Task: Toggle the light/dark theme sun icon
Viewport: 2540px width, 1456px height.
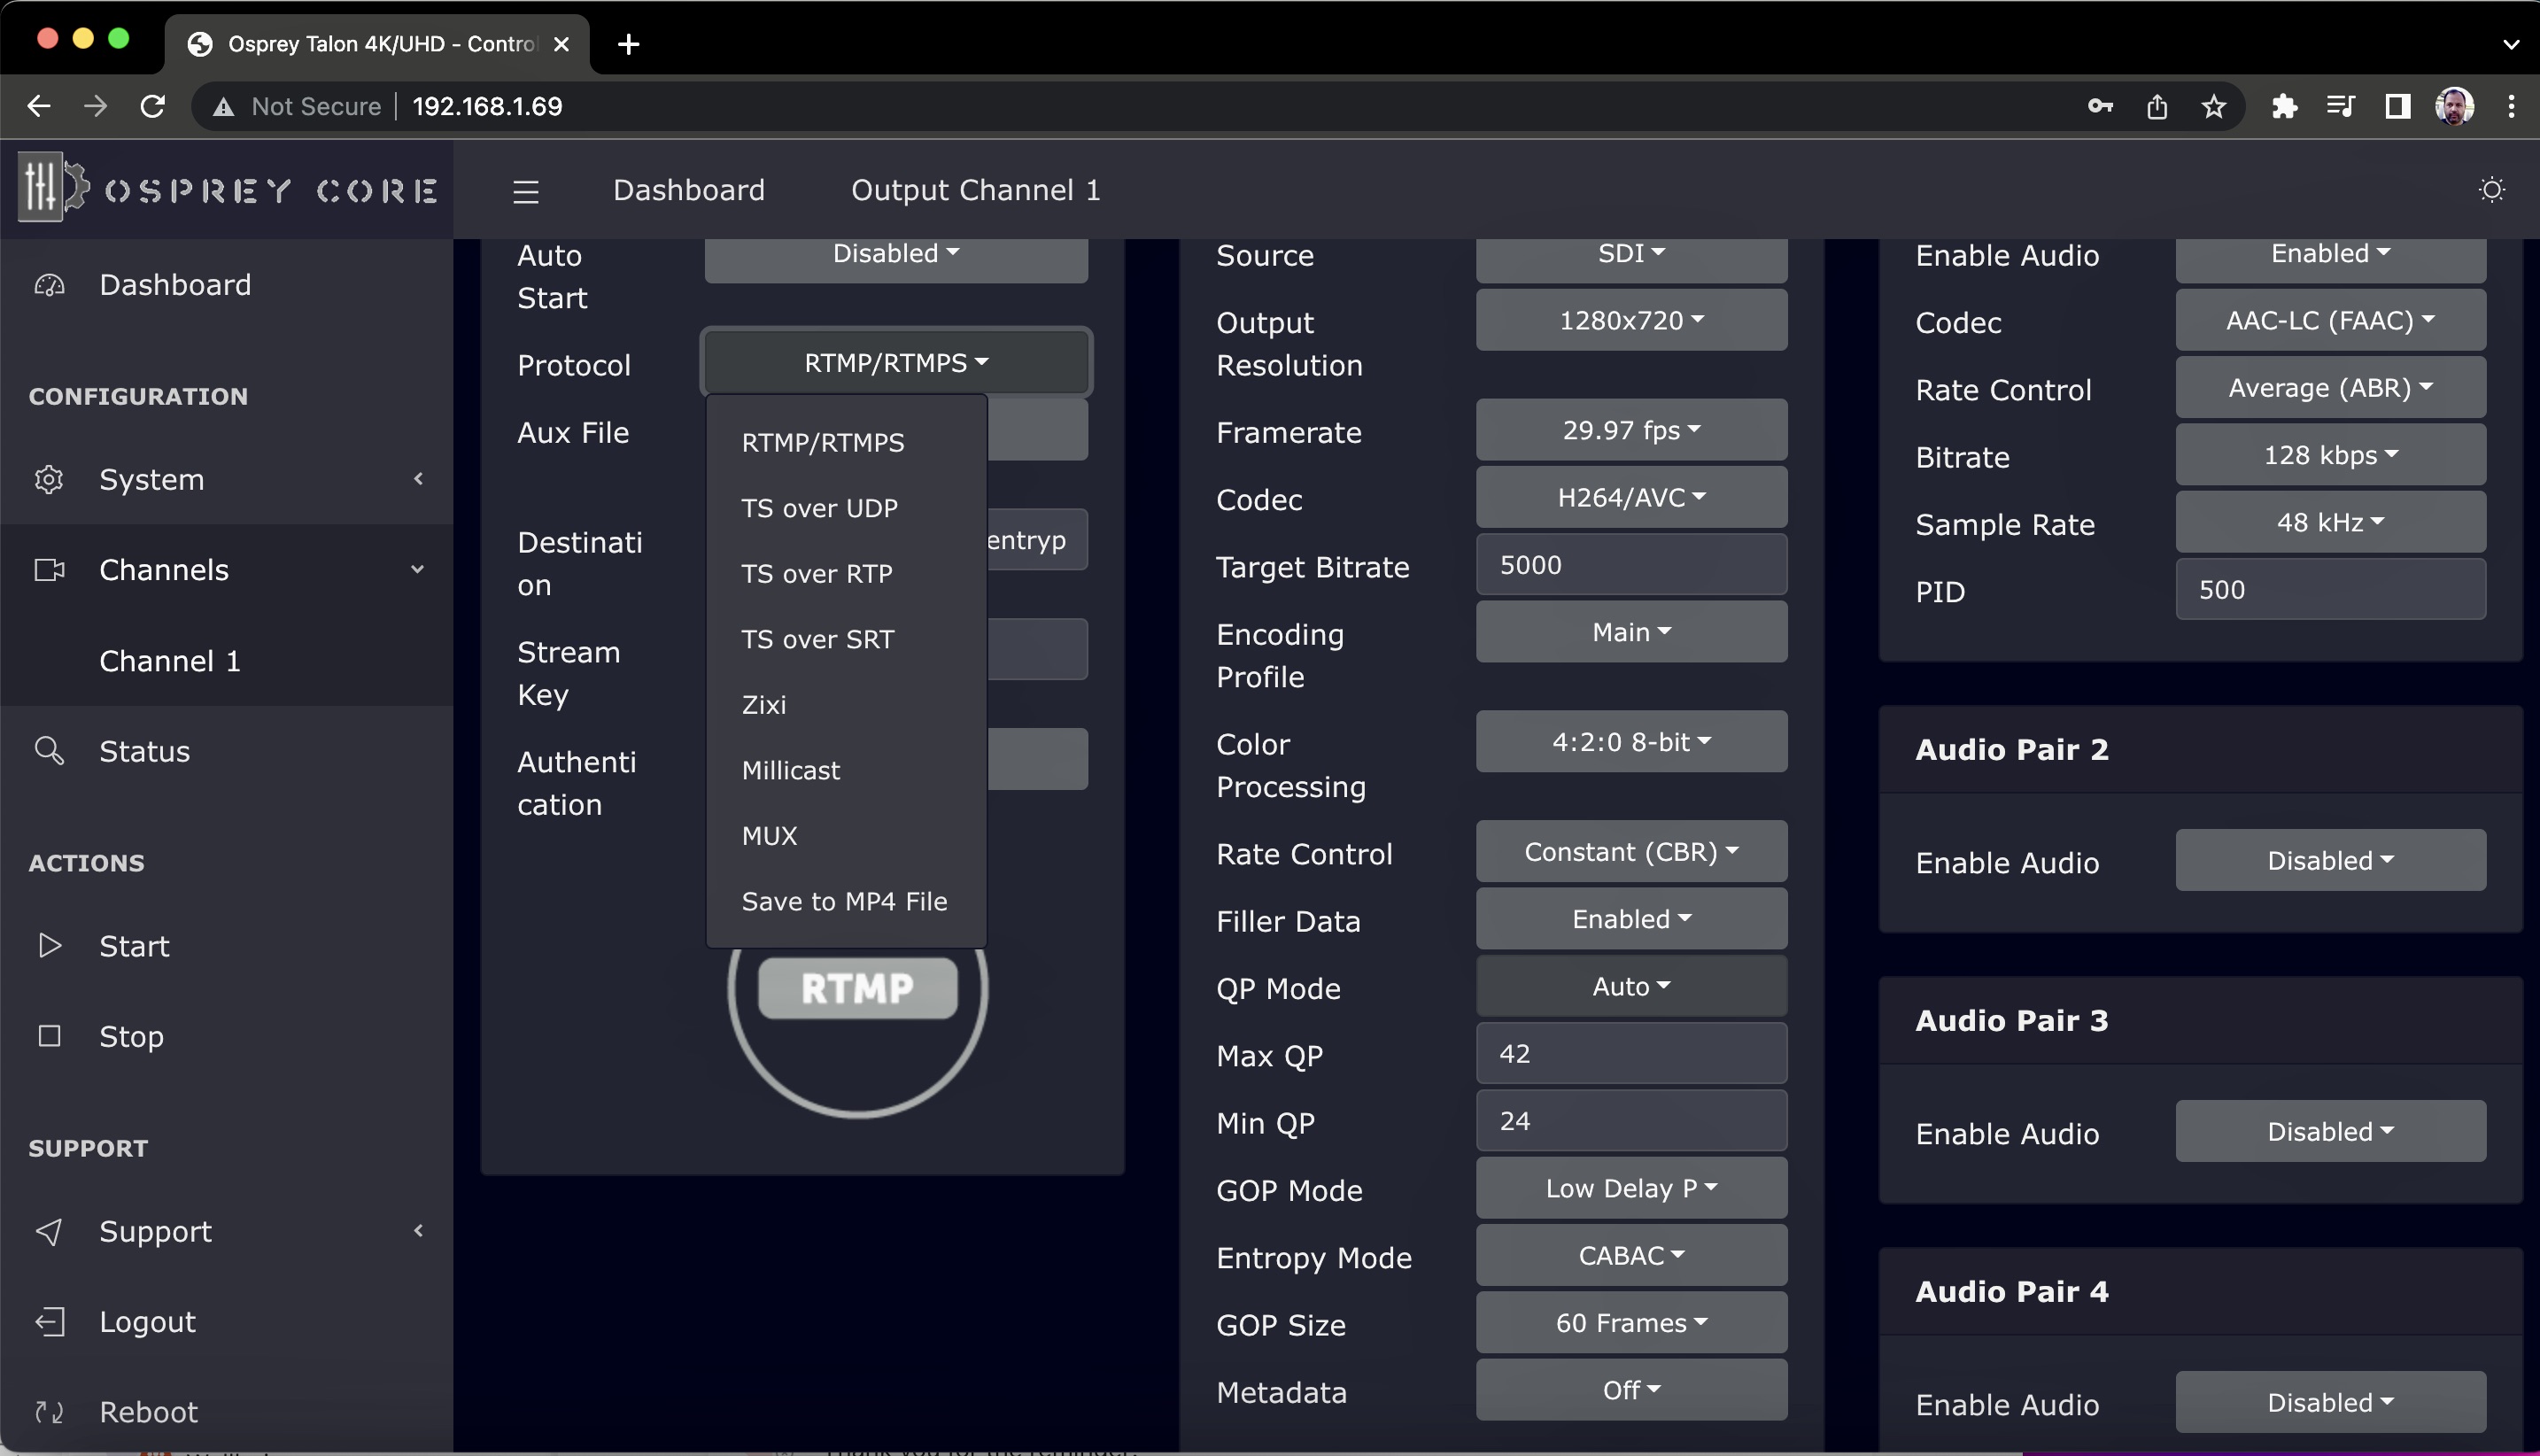Action: coord(2491,190)
